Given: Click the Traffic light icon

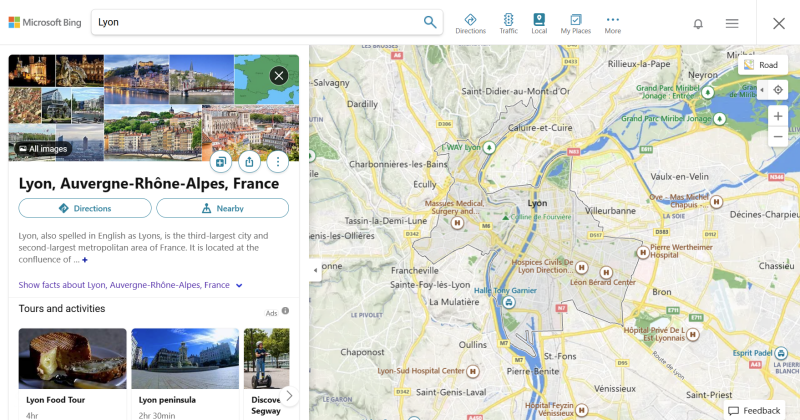Looking at the screenshot, I should 508,23.
